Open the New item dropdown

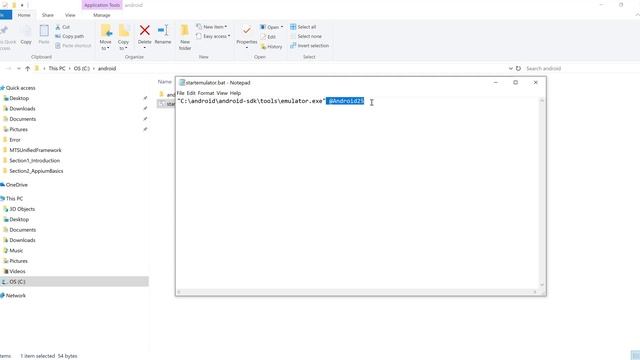(211, 27)
